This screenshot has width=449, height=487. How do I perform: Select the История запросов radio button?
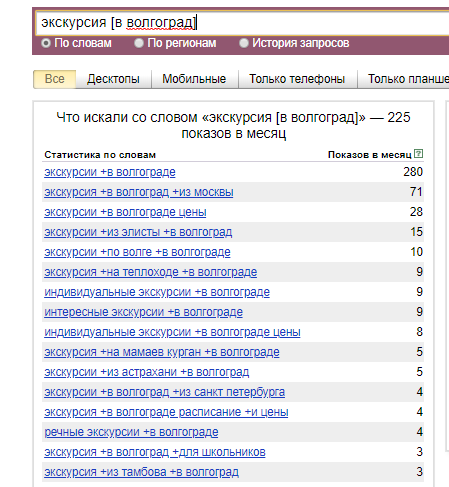[x=244, y=43]
